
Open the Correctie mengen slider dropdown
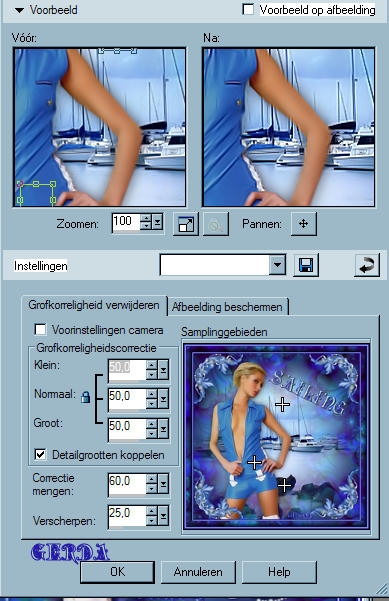pos(163,484)
